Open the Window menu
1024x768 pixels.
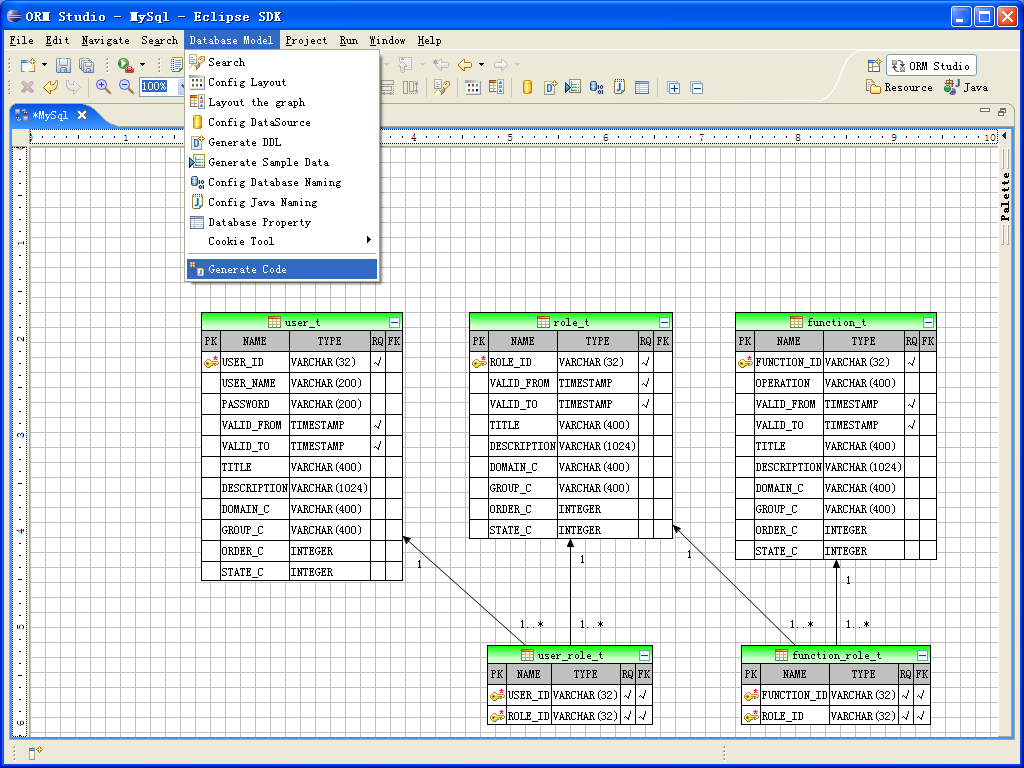387,40
